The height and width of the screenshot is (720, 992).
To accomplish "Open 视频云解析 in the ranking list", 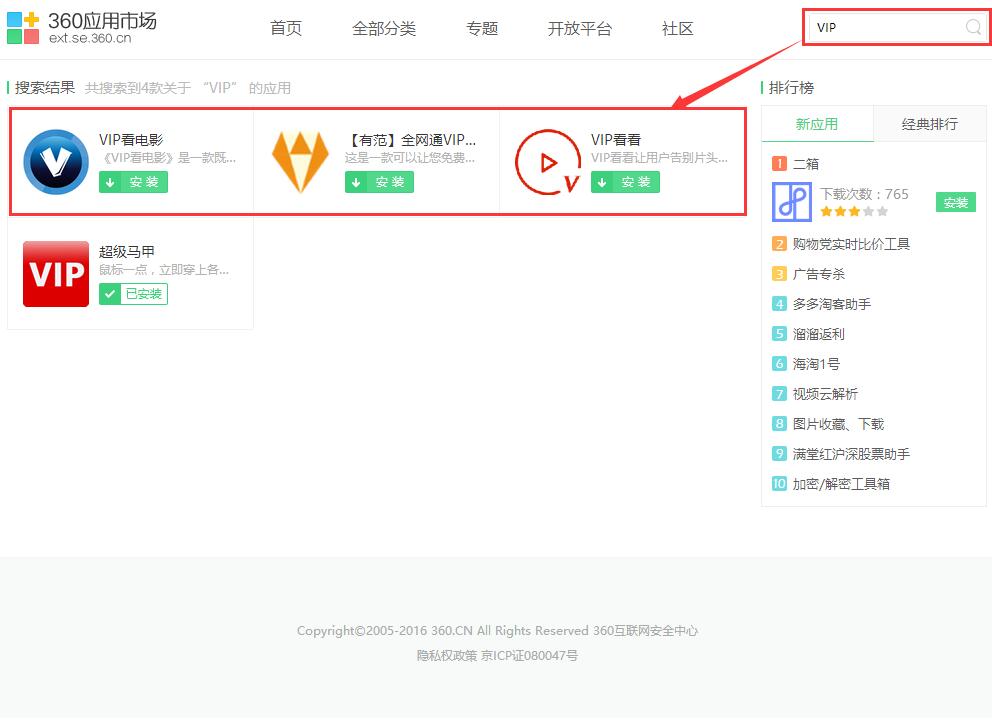I will click(825, 393).
